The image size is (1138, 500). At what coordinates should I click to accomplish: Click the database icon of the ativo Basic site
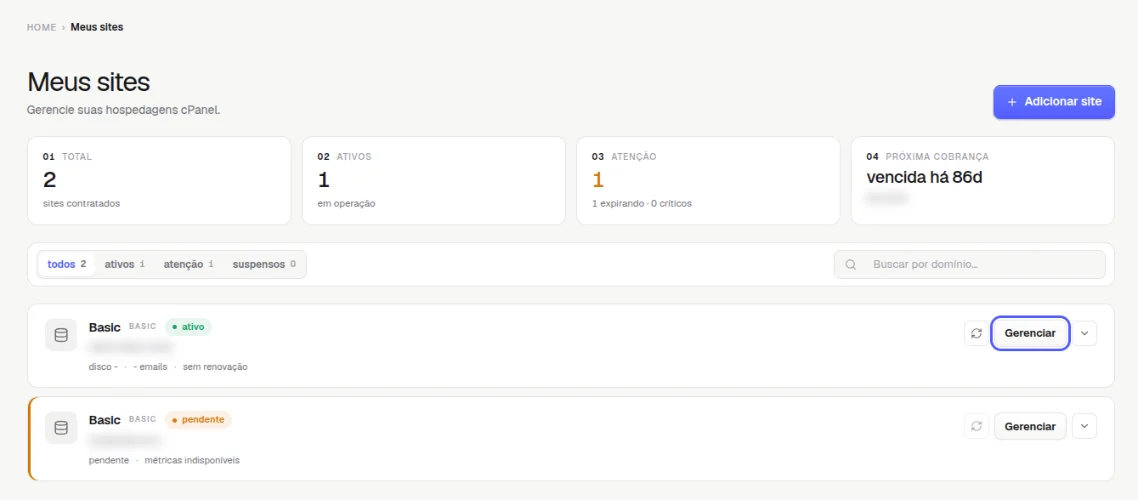[61, 335]
